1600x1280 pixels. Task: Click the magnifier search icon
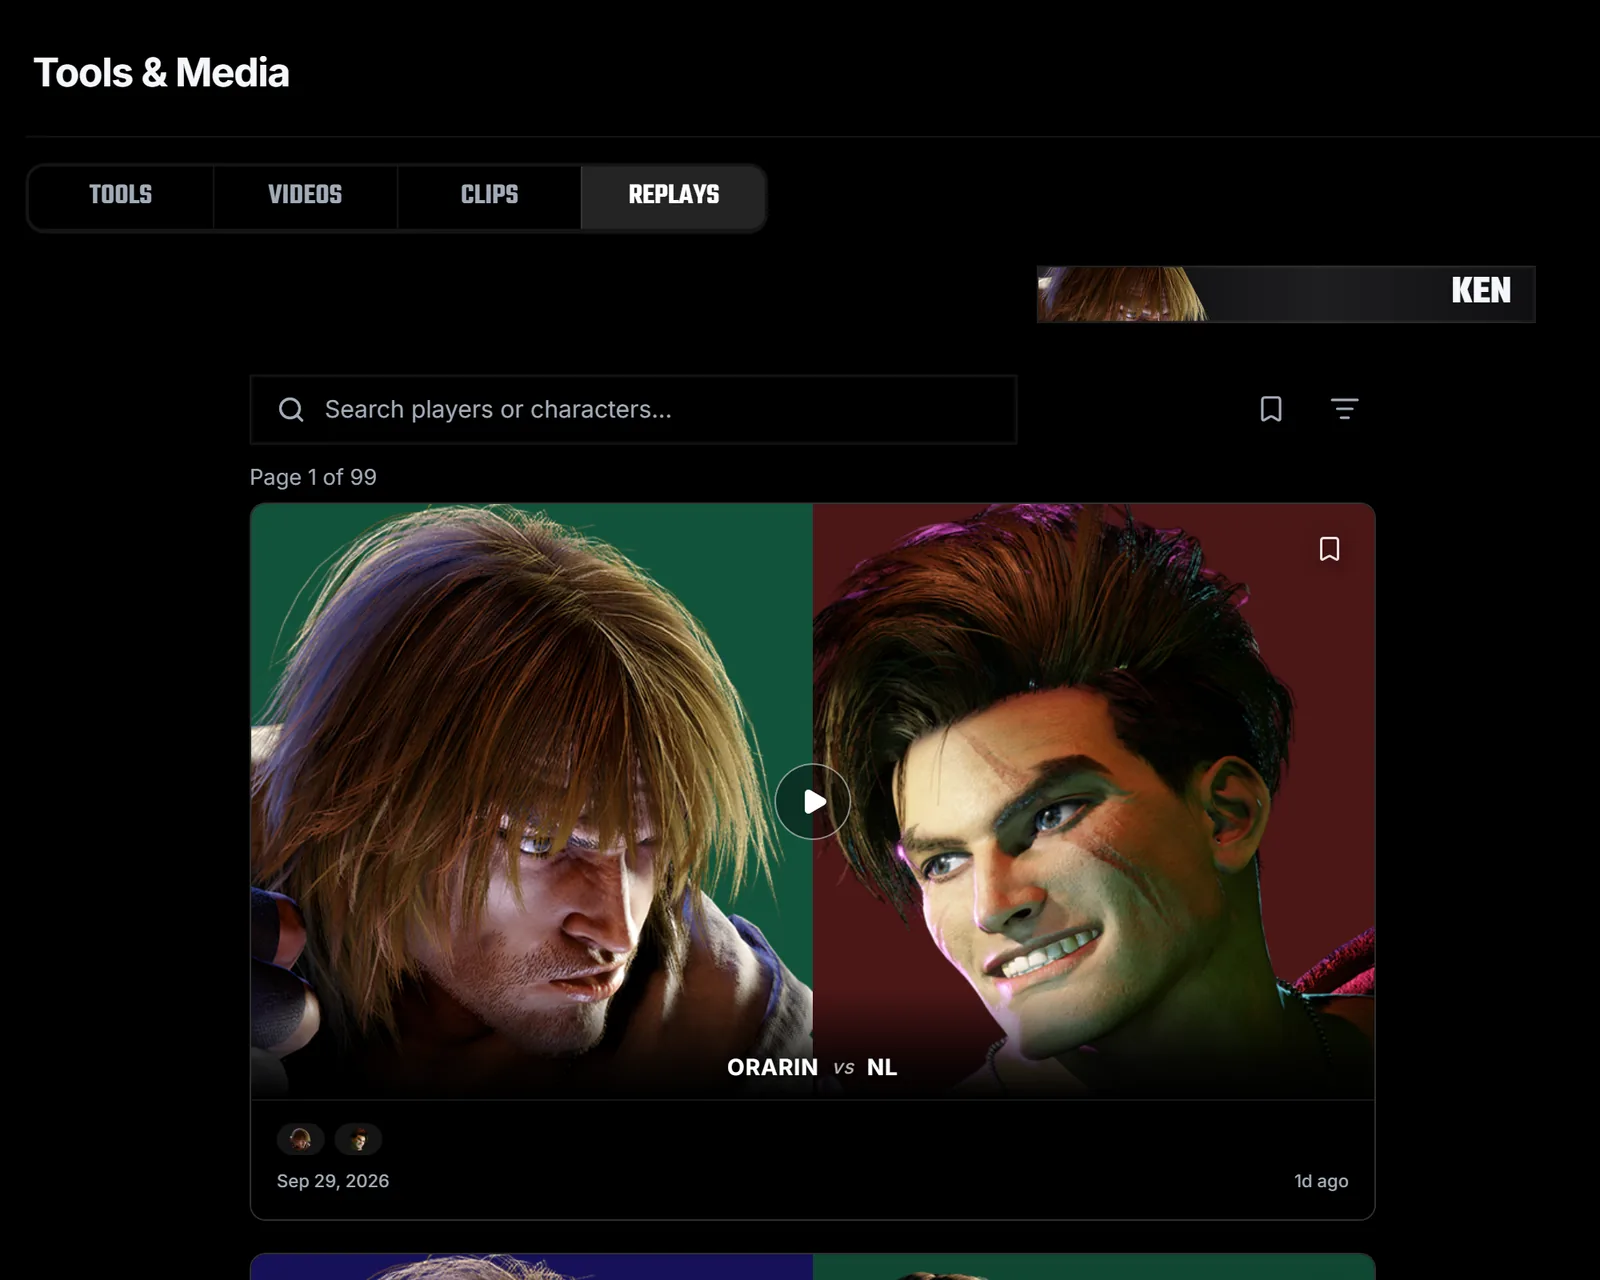(291, 409)
